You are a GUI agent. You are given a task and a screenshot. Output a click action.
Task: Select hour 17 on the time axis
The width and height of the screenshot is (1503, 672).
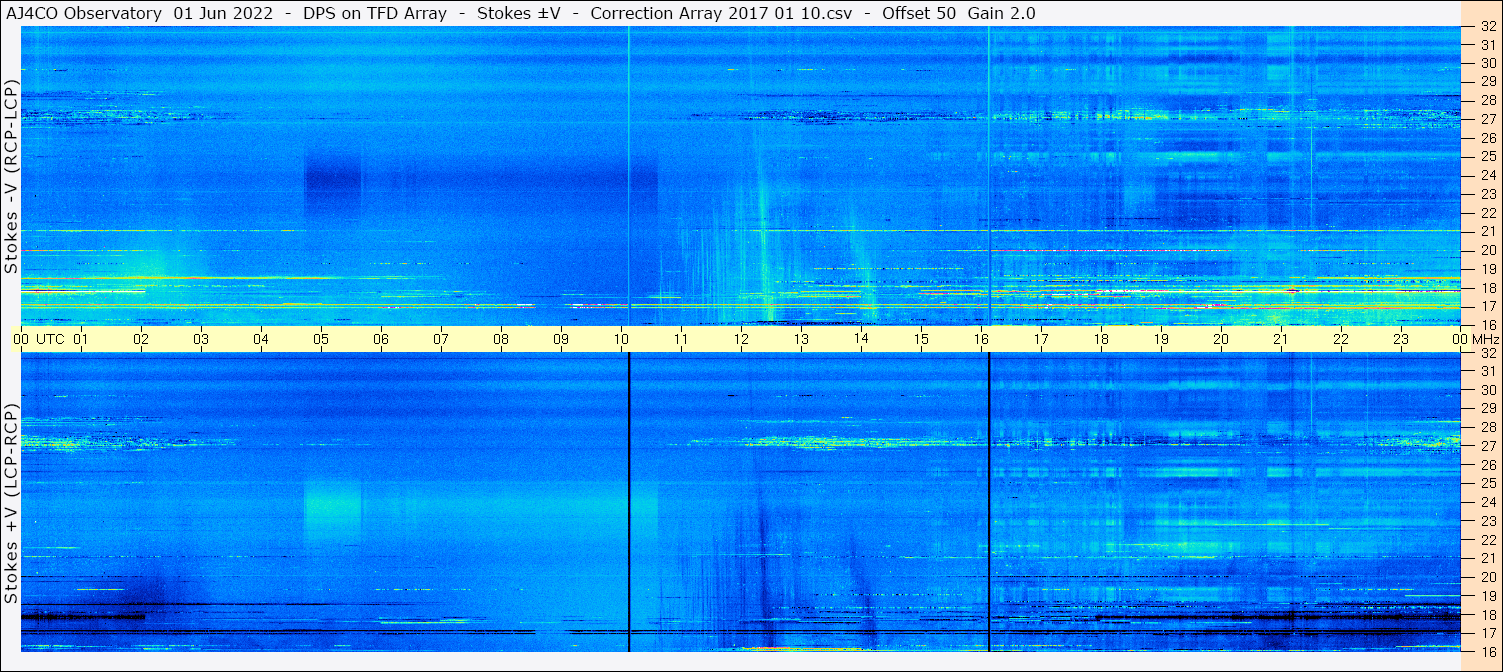click(1041, 339)
